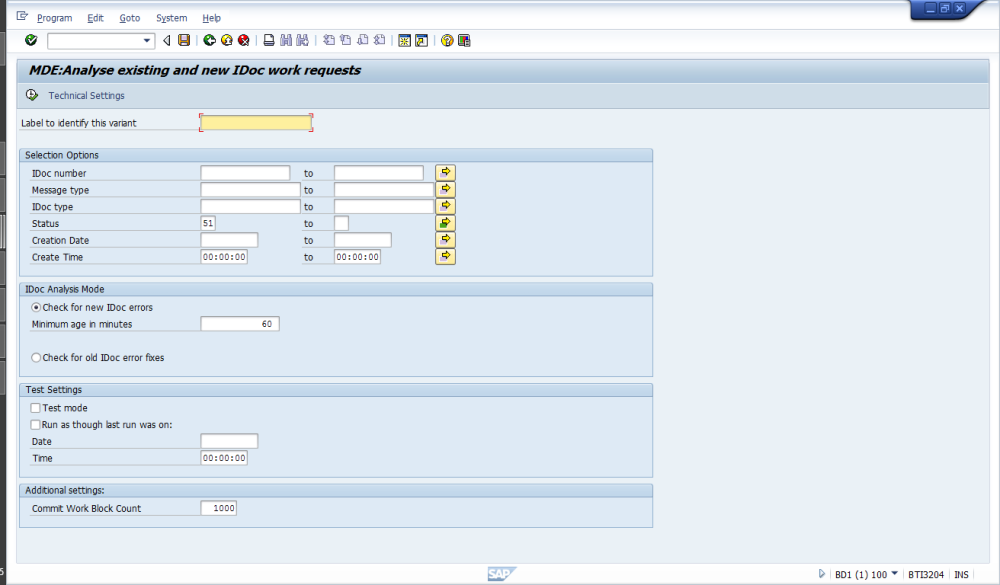Click the Previous Page icon
This screenshot has width=1000, height=585.
(x=346, y=40)
